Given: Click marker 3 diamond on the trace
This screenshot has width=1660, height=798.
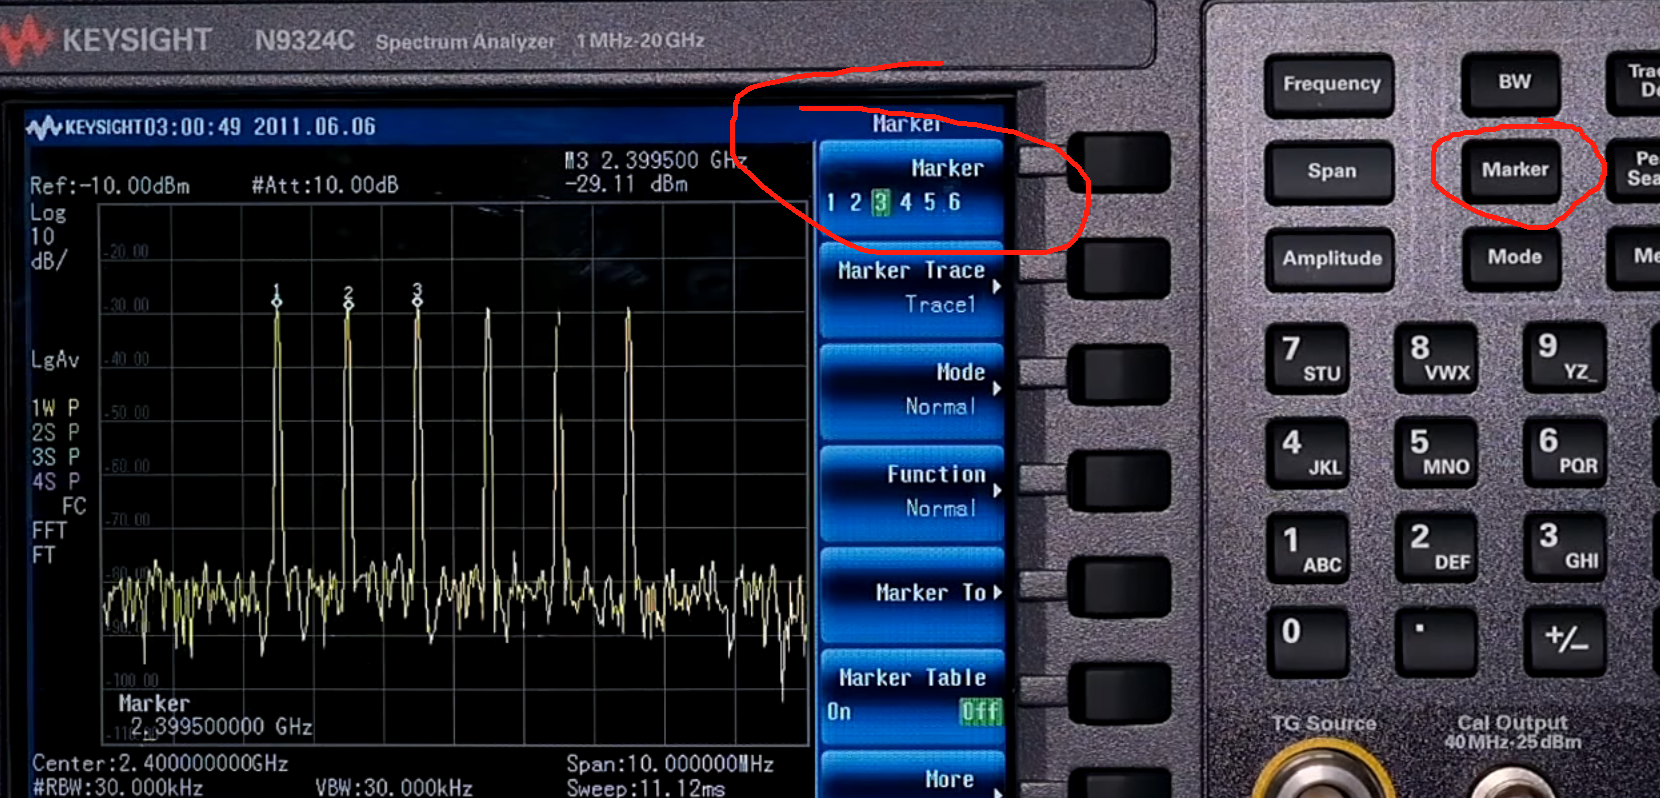Looking at the screenshot, I should pyautogui.click(x=417, y=300).
